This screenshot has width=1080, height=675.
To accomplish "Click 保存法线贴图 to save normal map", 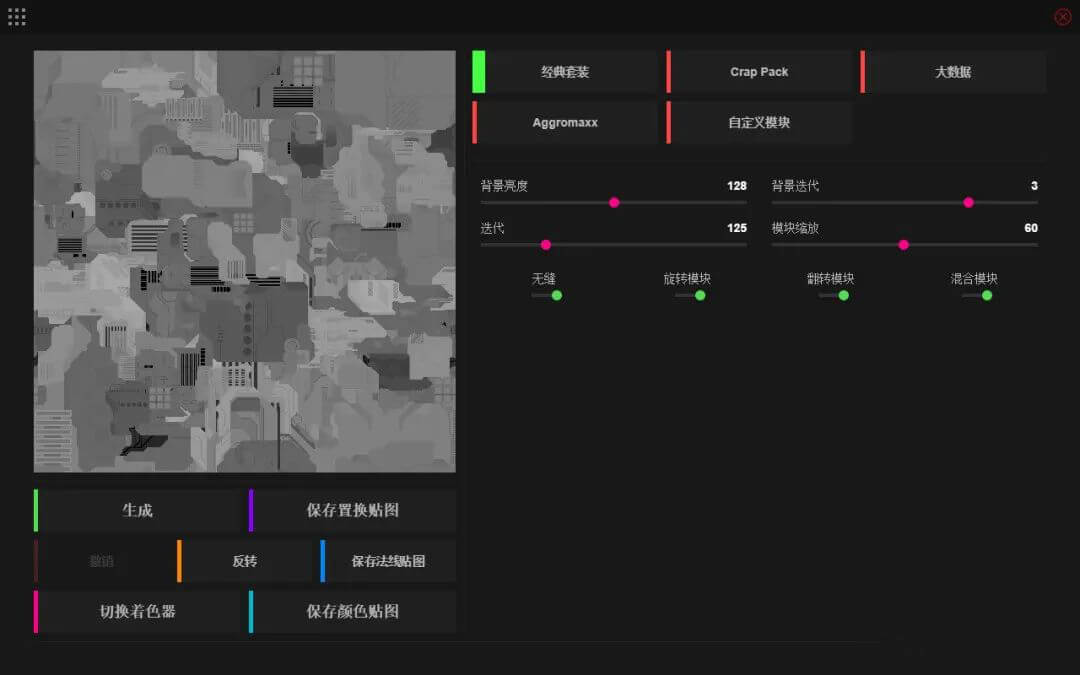I will coord(388,561).
